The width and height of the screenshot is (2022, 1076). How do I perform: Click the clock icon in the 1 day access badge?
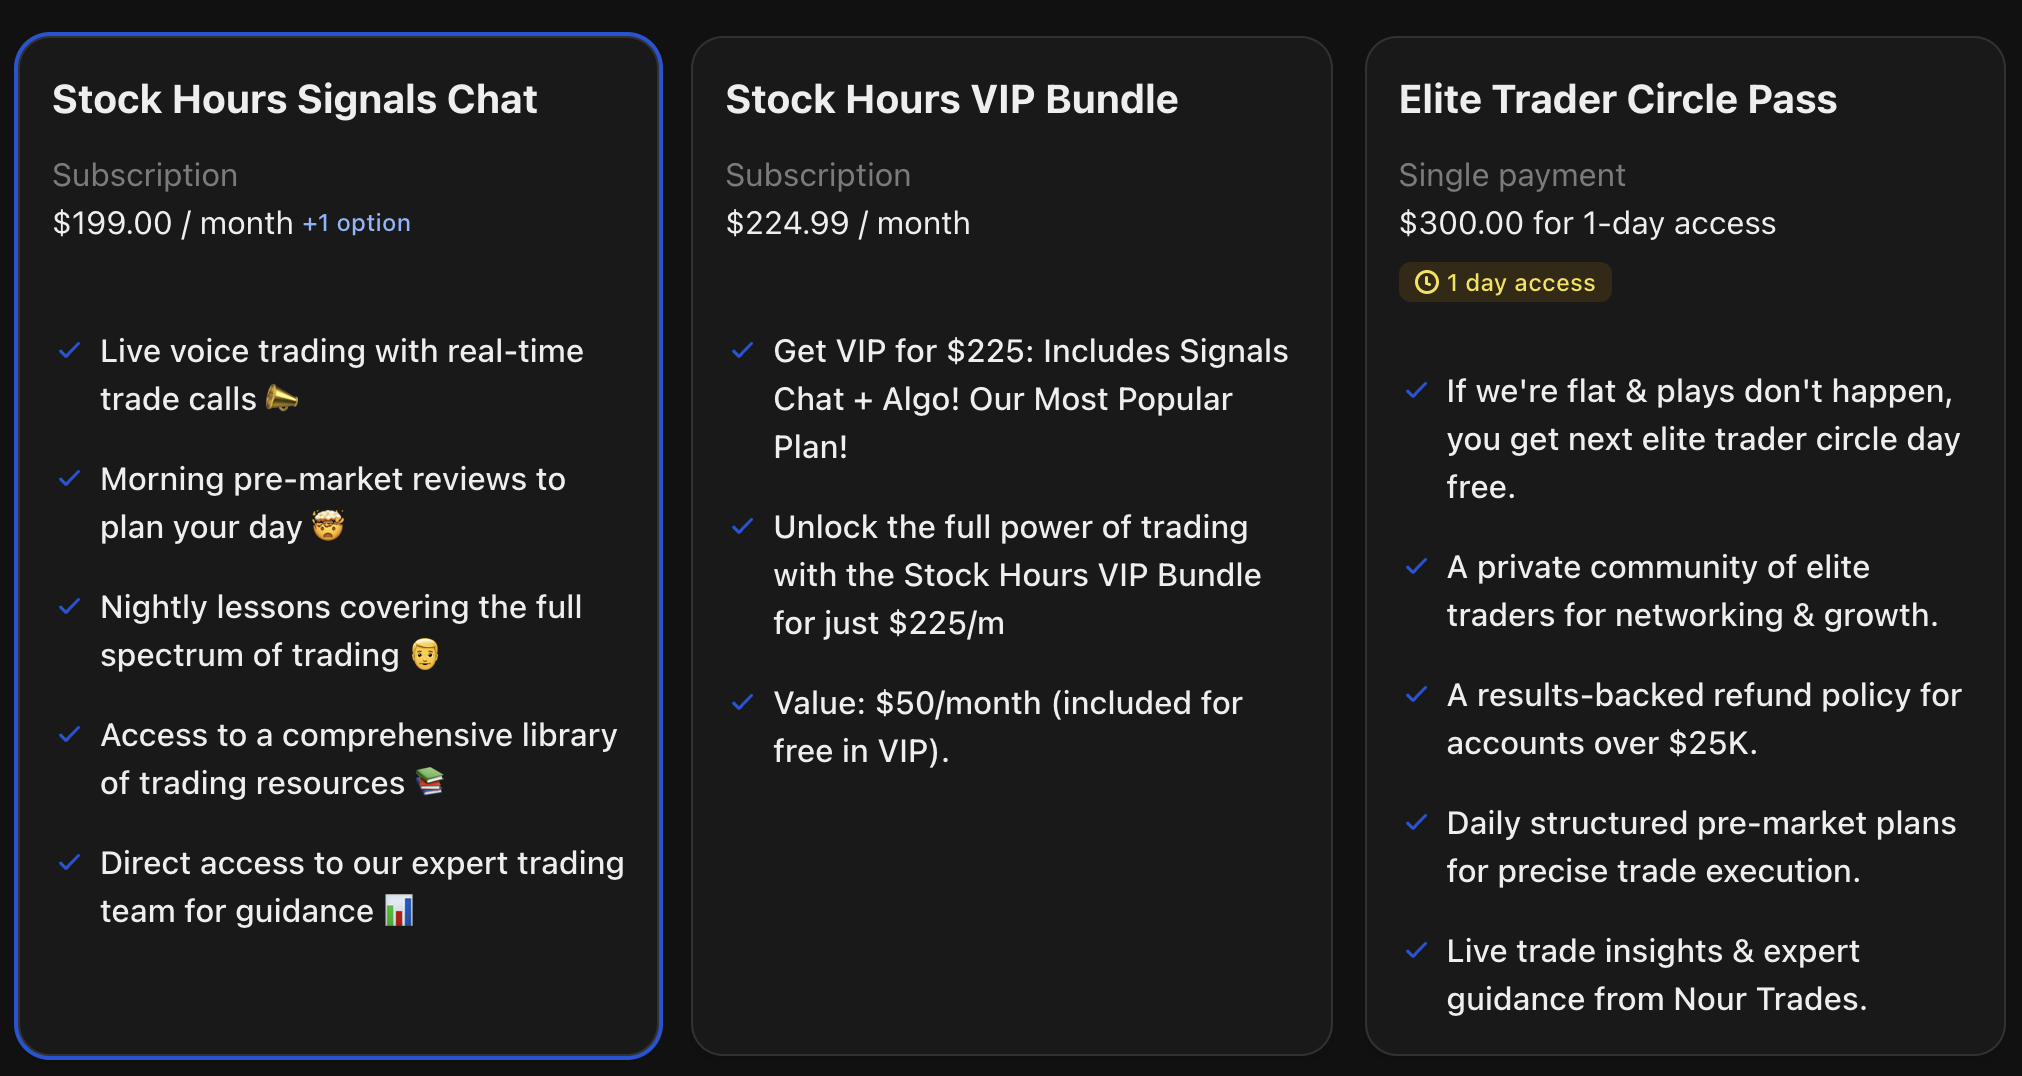click(x=1427, y=282)
